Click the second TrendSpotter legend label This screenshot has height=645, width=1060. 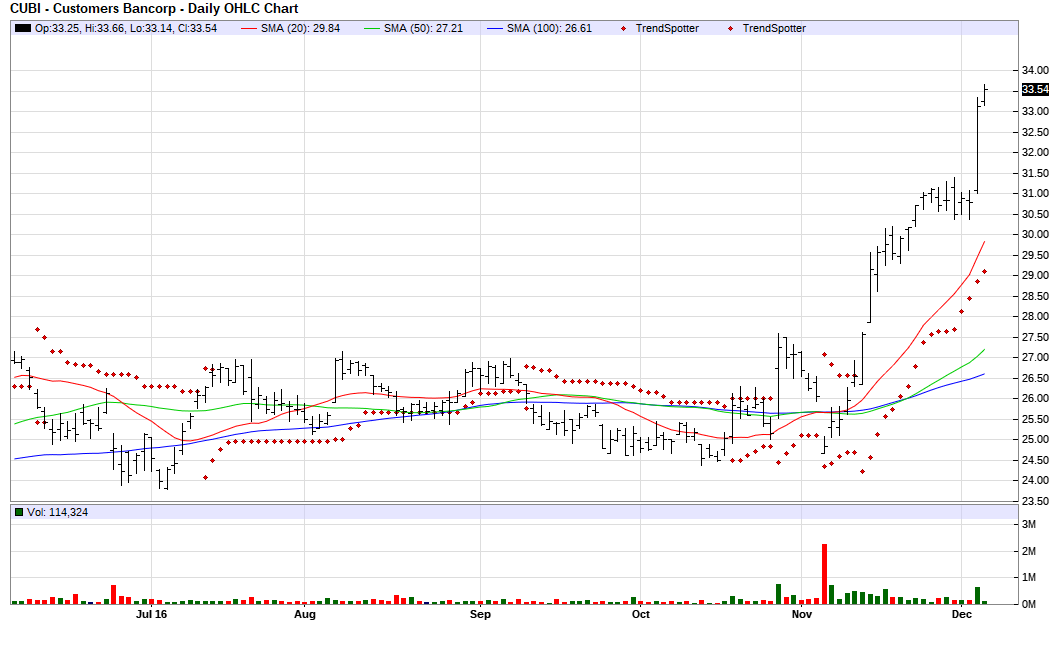tap(774, 28)
